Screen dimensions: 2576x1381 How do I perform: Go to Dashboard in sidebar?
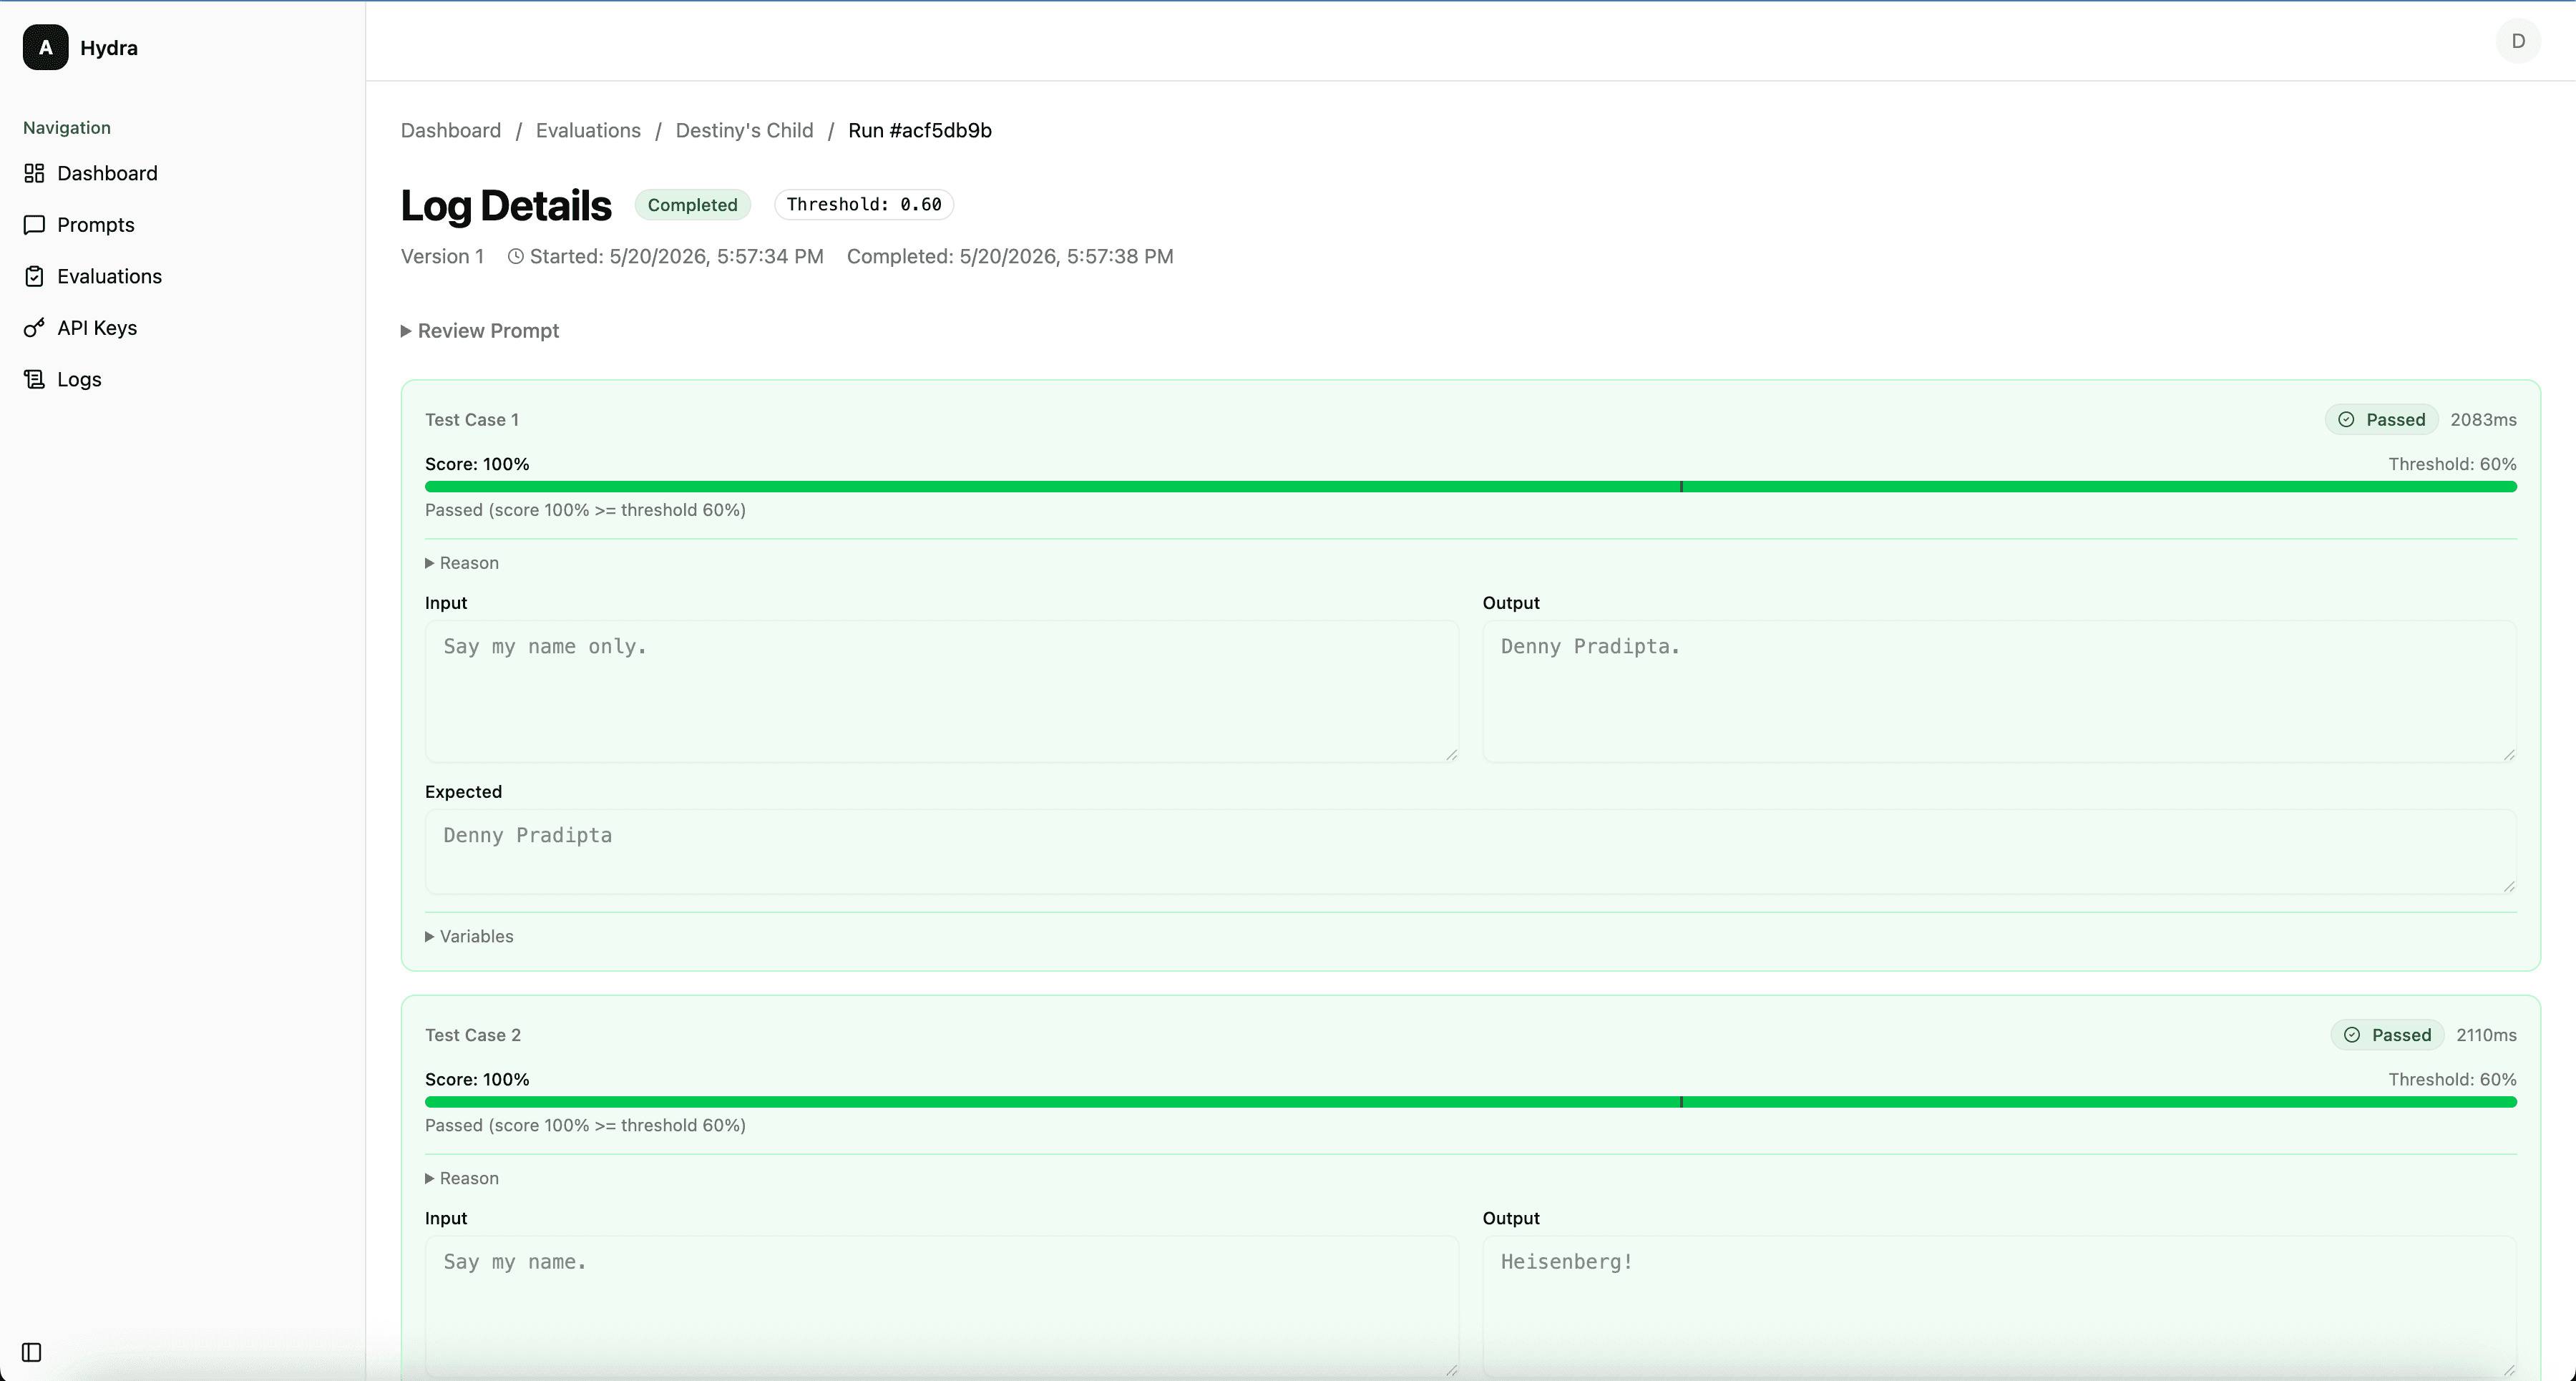tap(107, 174)
